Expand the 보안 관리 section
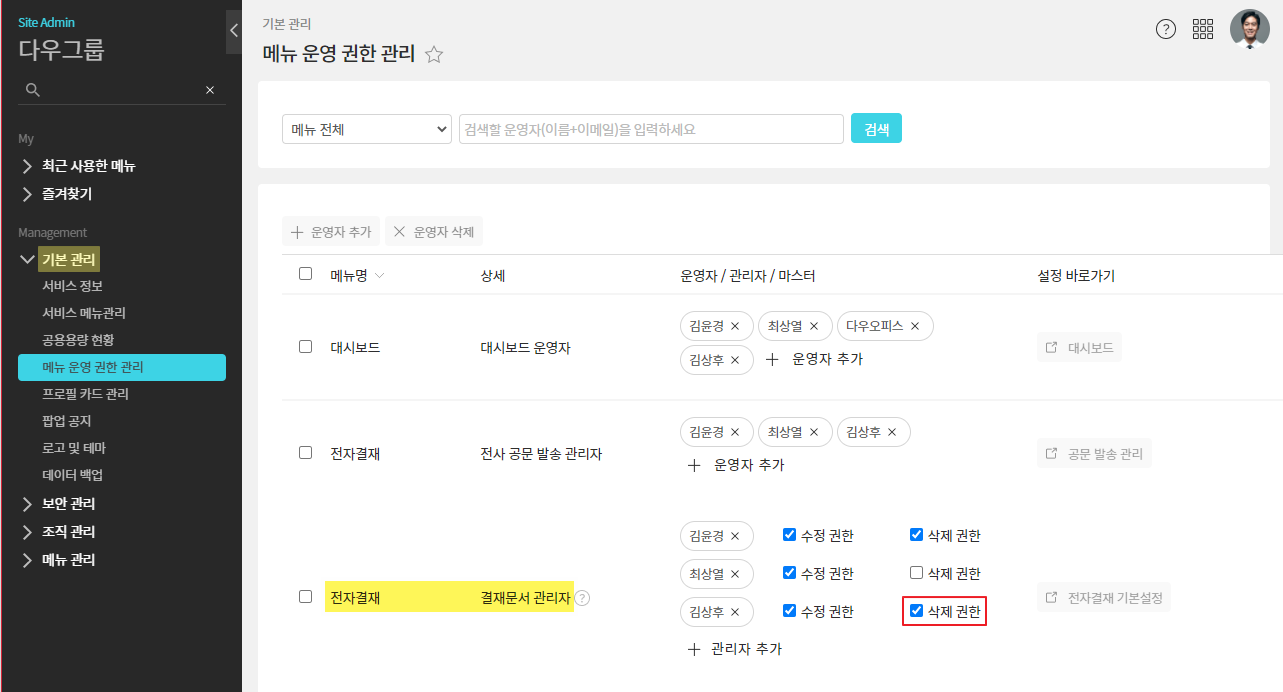 68,504
